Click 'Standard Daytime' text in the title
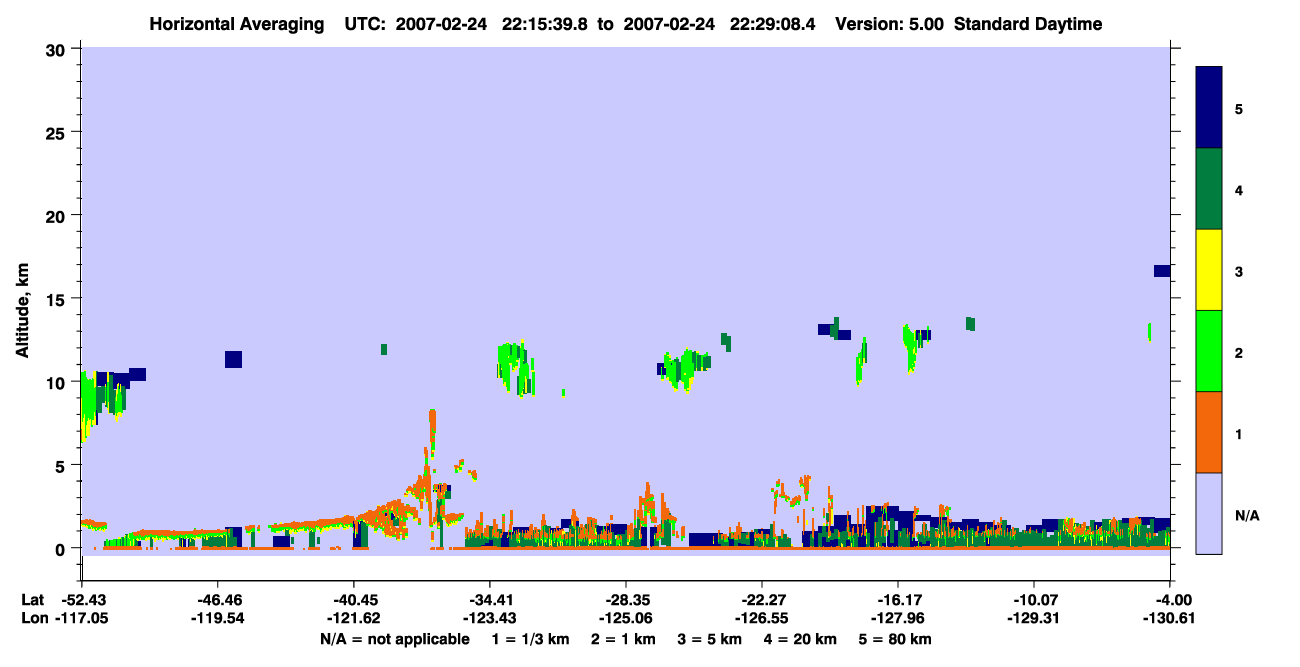Image resolution: width=1300 pixels, height=667 pixels. pyautogui.click(x=1028, y=24)
